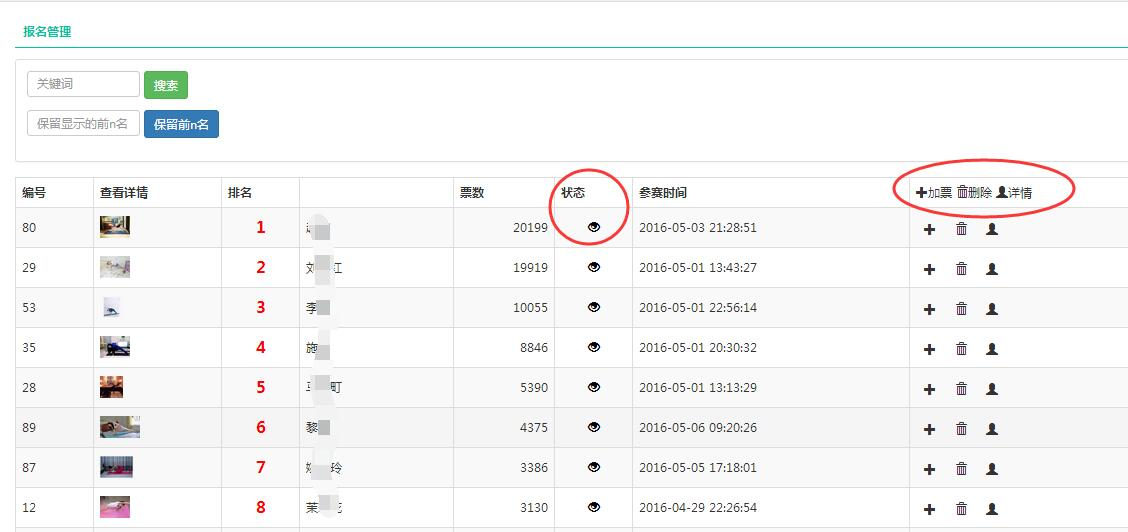This screenshot has width=1128, height=532.
Task: Toggle eye status icon for entry 12
Action: [594, 507]
